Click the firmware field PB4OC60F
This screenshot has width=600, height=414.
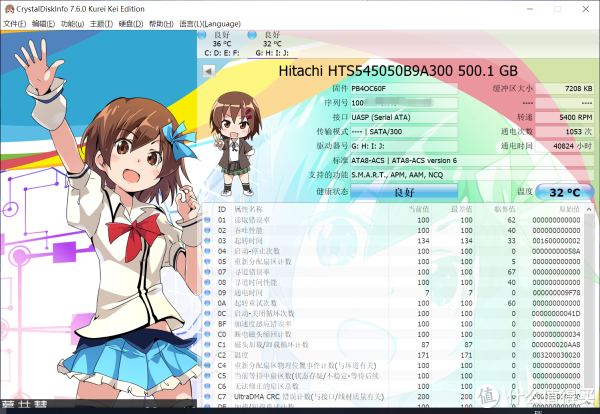point(404,88)
